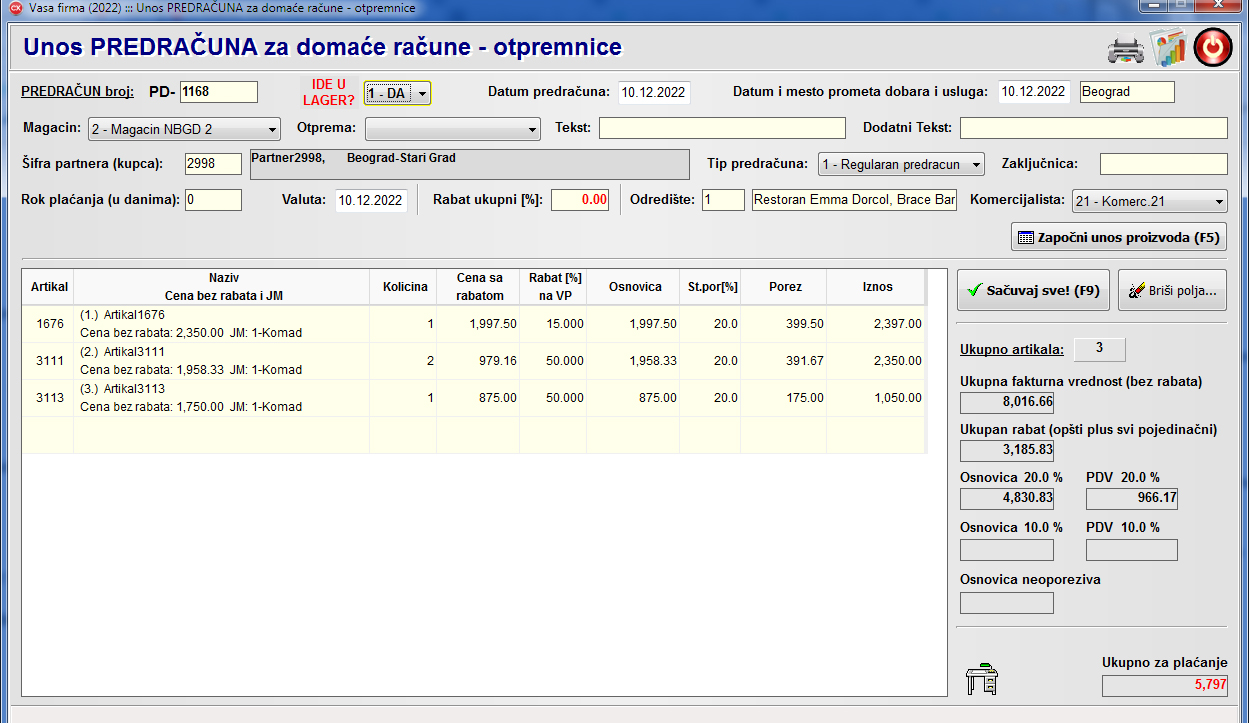Click rabat value 15.000 cell
Viewport: 1249px width, 723px height.
pos(555,324)
